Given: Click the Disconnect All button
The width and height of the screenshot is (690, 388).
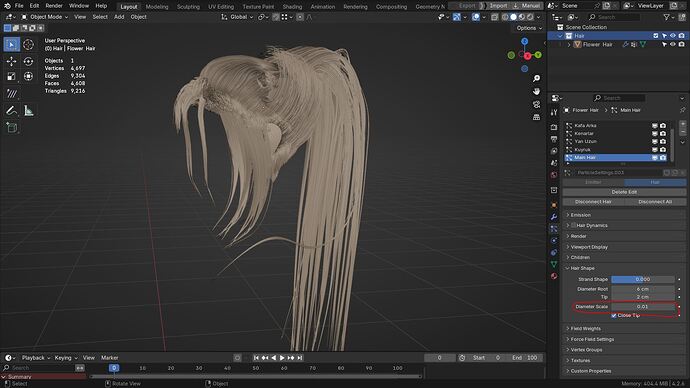Looking at the screenshot, I should [x=655, y=201].
